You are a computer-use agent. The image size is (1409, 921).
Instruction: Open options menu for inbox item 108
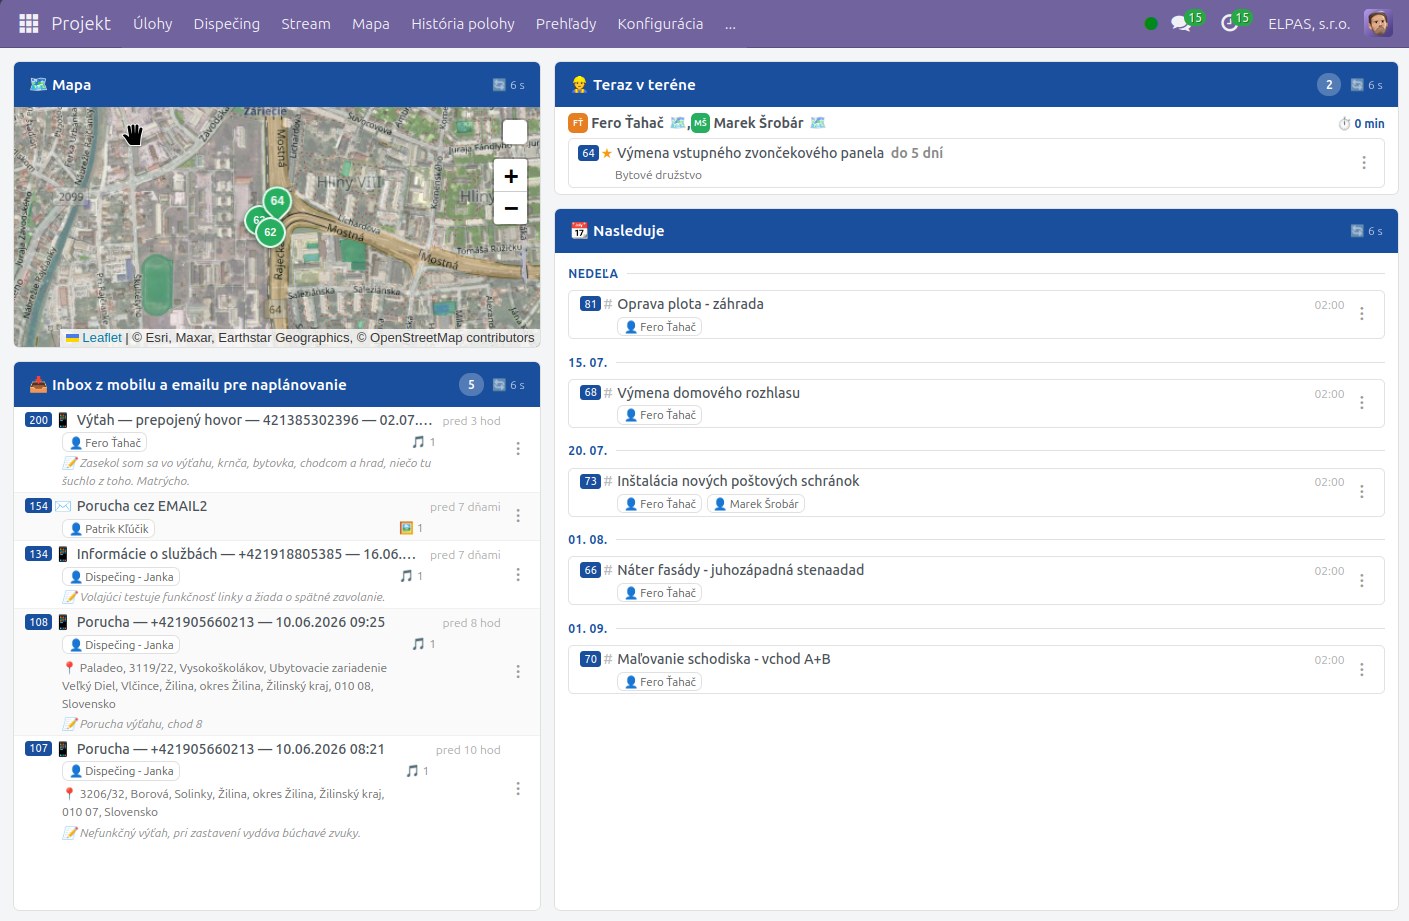pos(518,672)
